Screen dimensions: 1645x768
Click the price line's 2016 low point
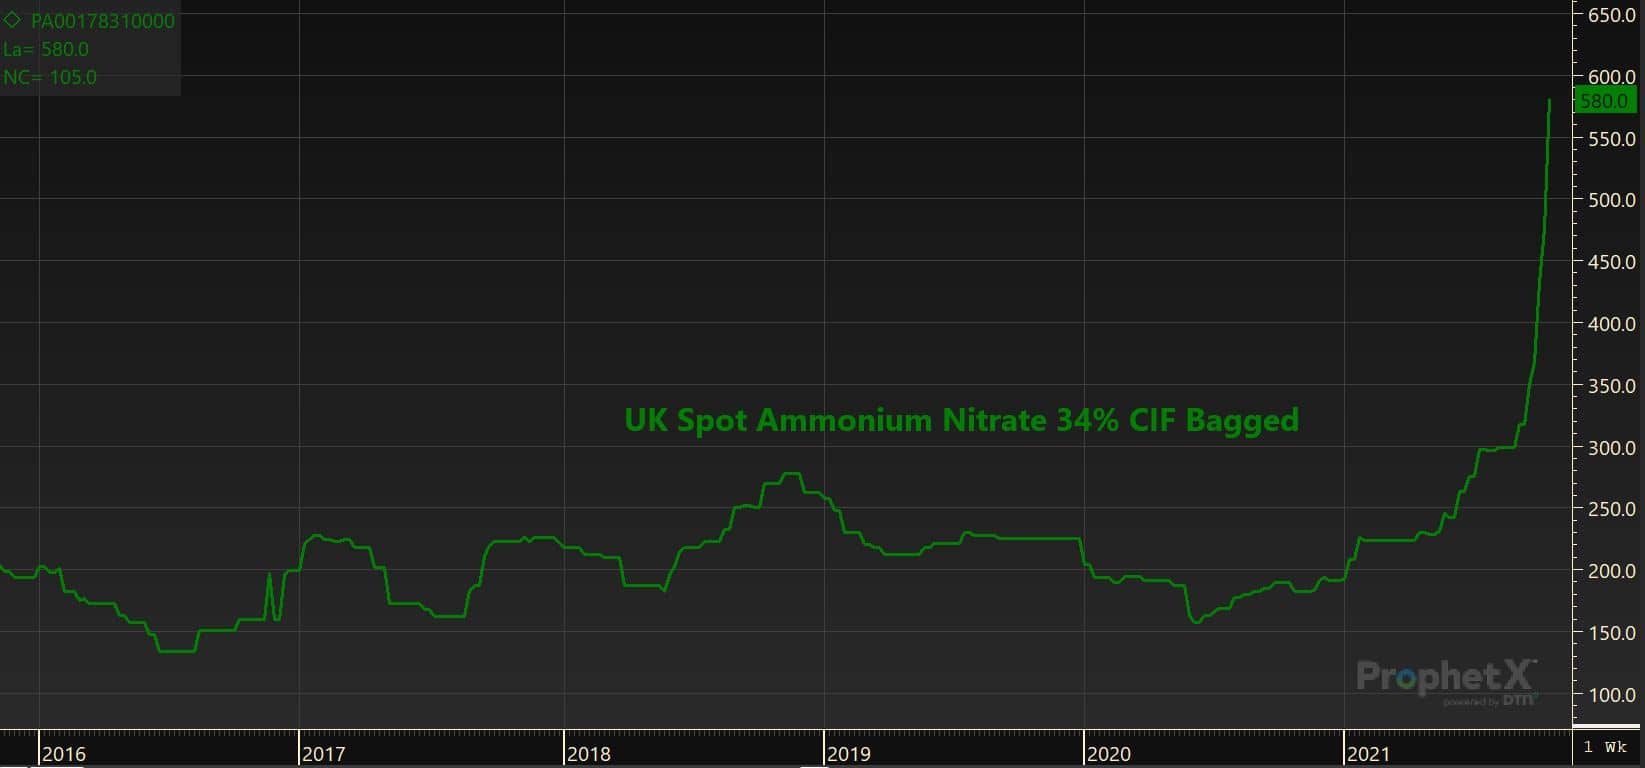(x=177, y=651)
